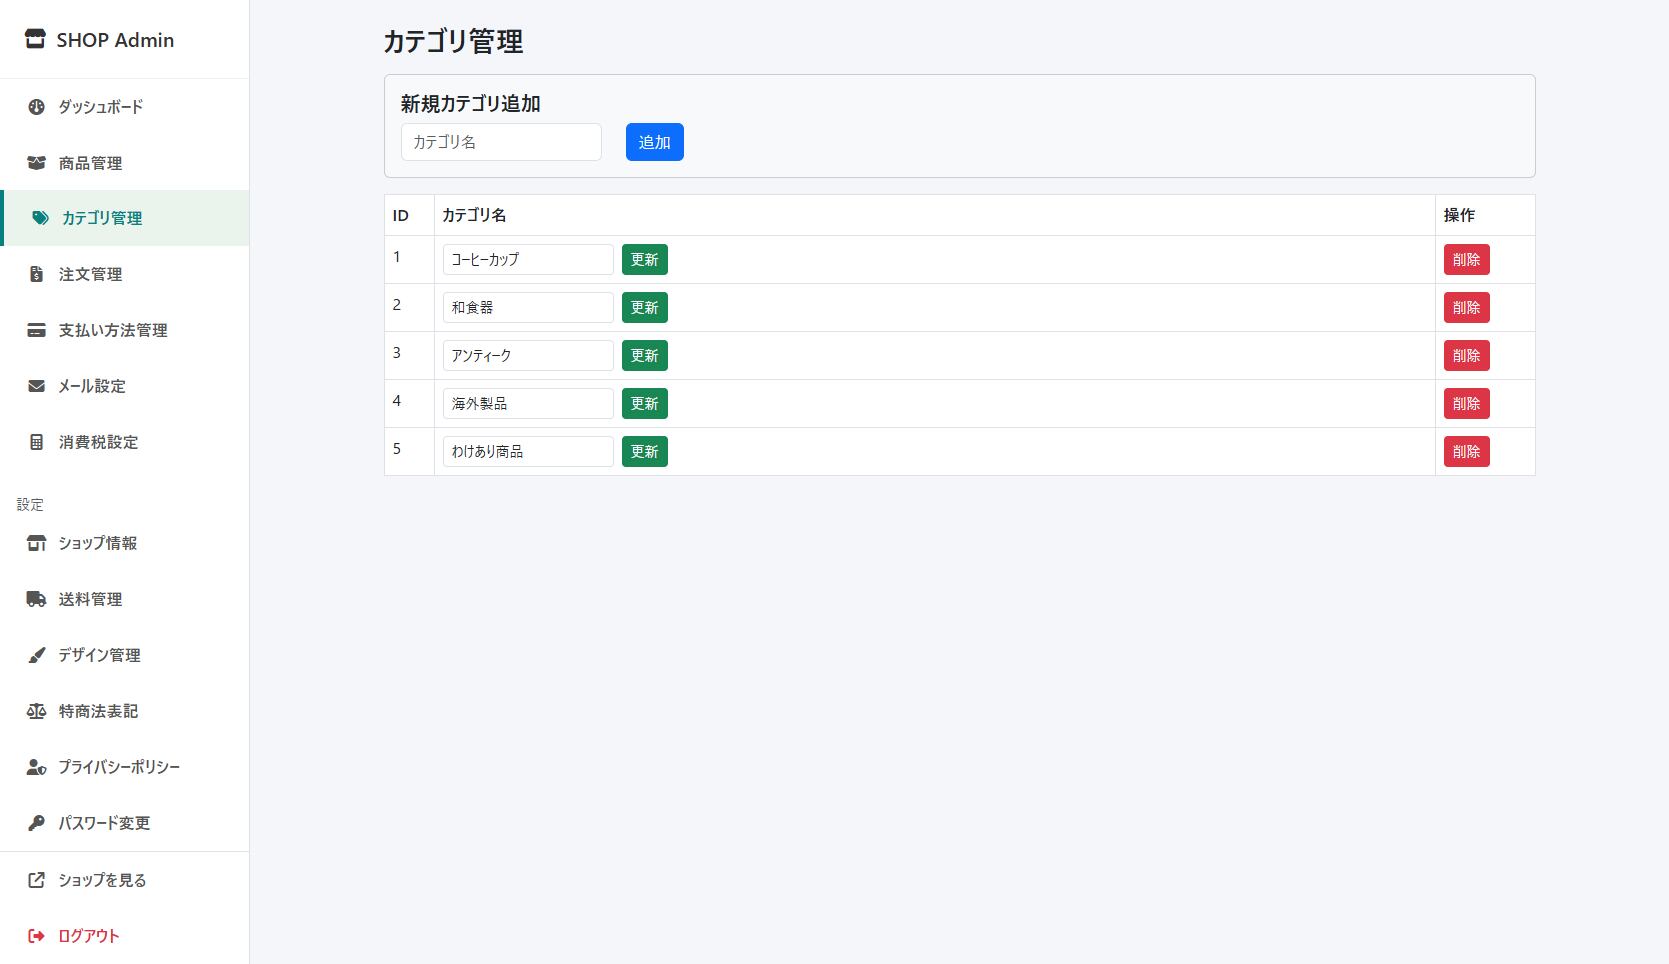
Task: Click the design management brush icon
Action: click(37, 655)
